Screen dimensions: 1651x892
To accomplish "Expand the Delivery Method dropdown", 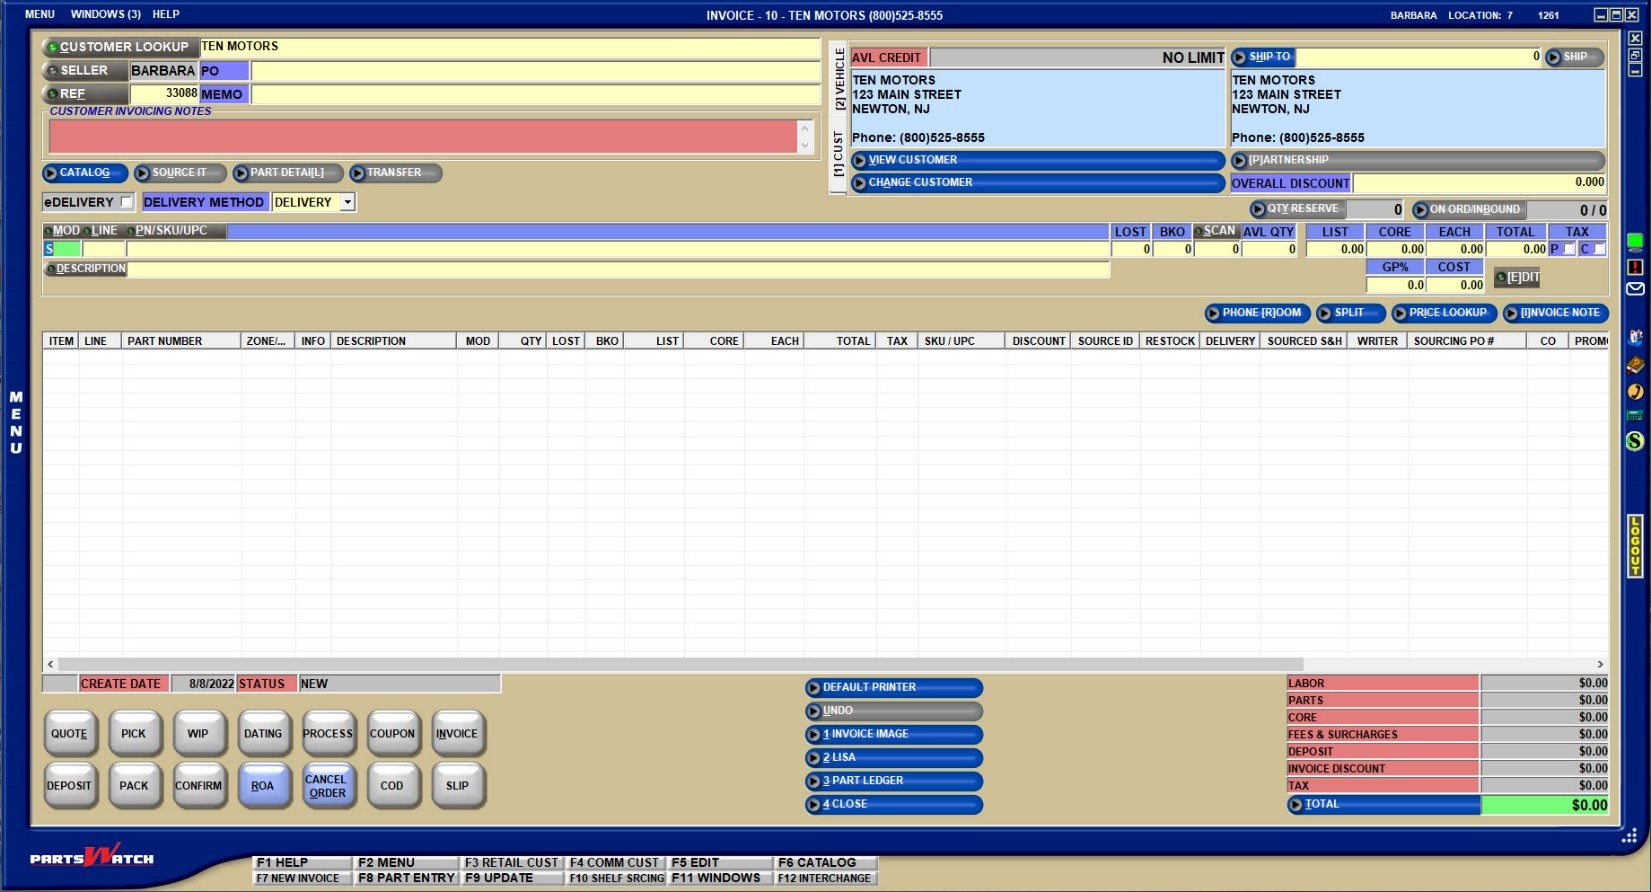I will point(347,202).
